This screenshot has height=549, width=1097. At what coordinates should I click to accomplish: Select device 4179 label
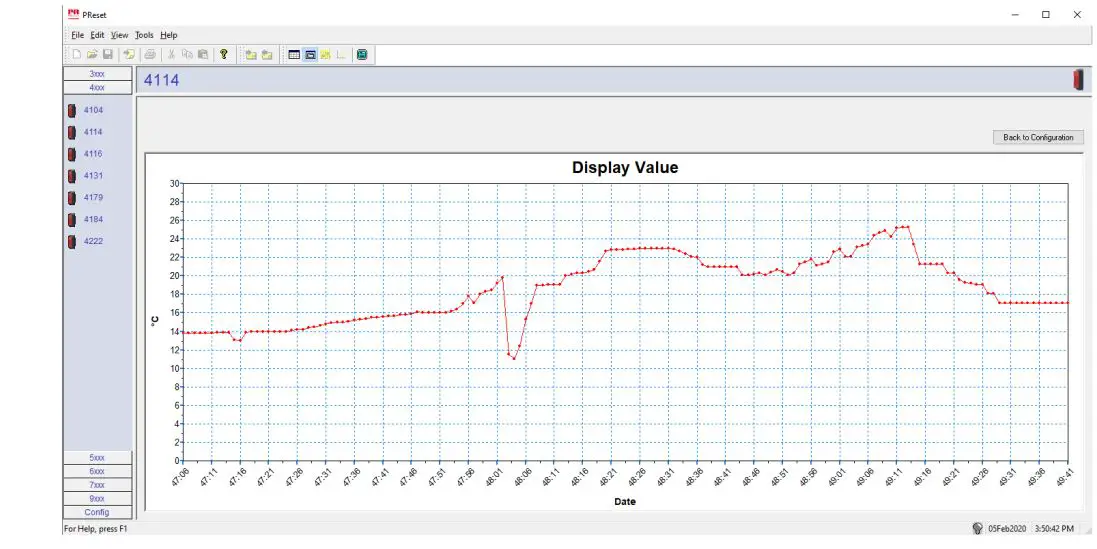tap(93, 198)
